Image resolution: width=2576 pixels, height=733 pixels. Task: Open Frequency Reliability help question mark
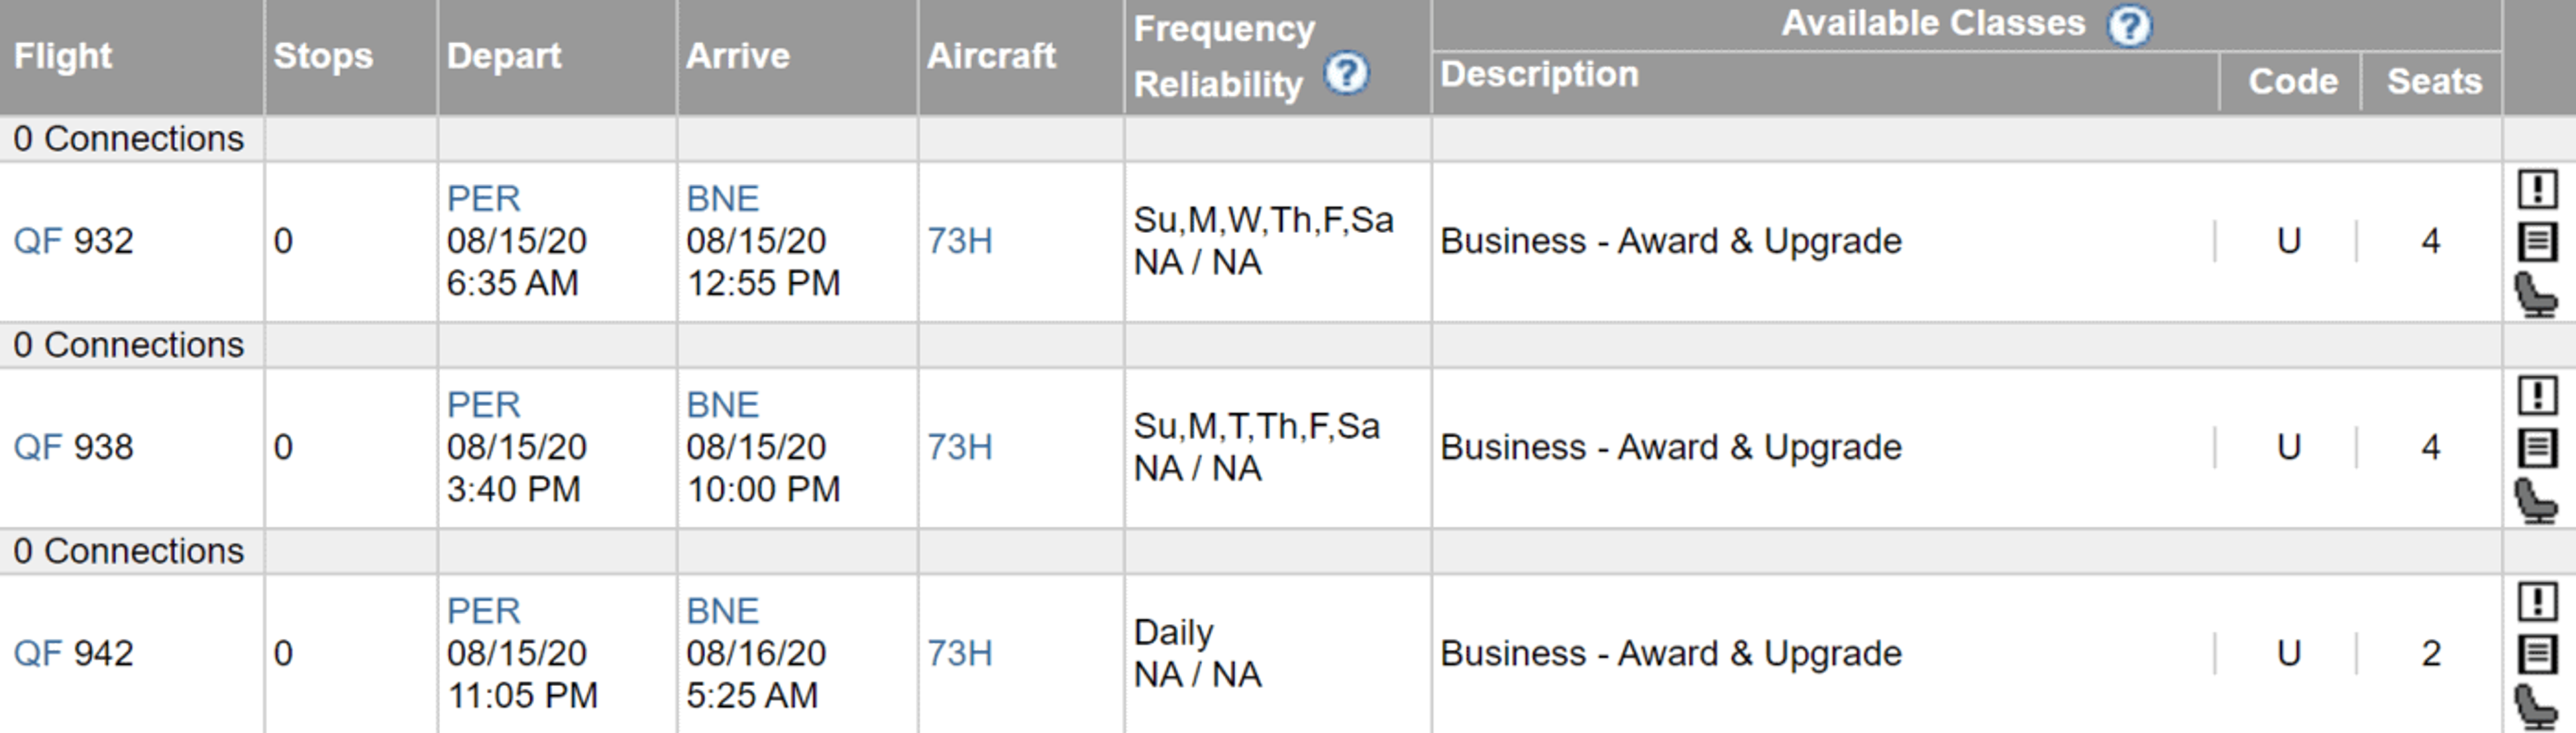[x=1346, y=73]
